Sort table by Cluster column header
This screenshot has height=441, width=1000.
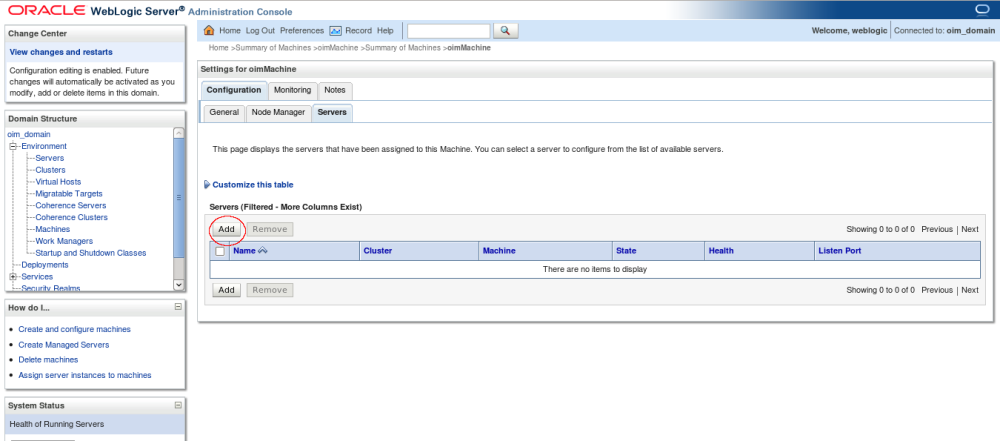378,251
